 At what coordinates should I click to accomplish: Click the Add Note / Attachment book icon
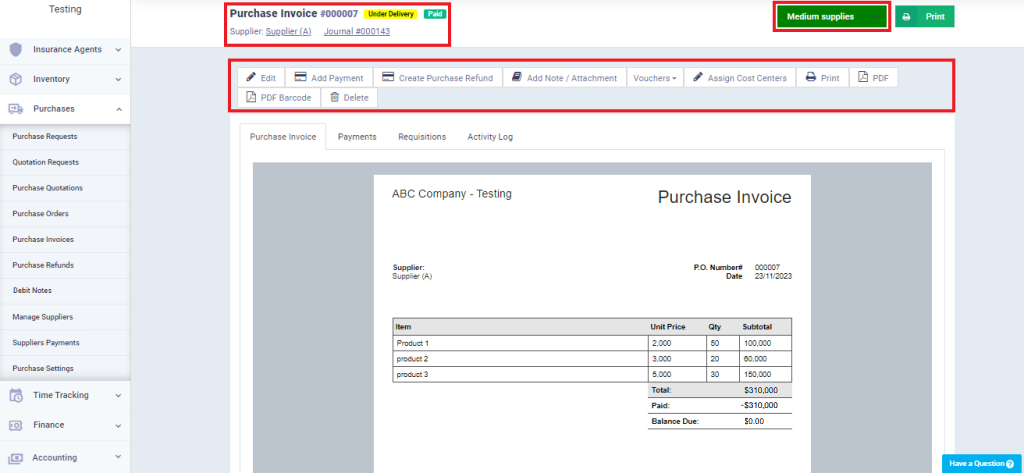[x=517, y=78]
